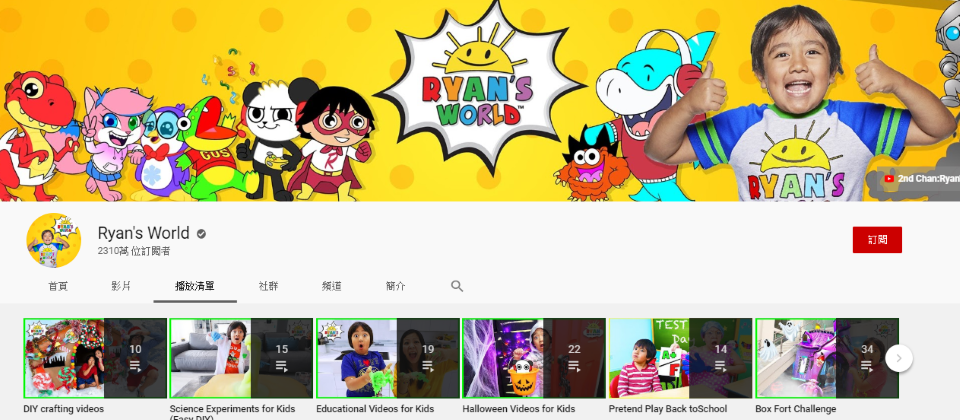Screen dimensions: 960x420
Task: Open the 2nd Chan link on the banner
Action: point(920,179)
